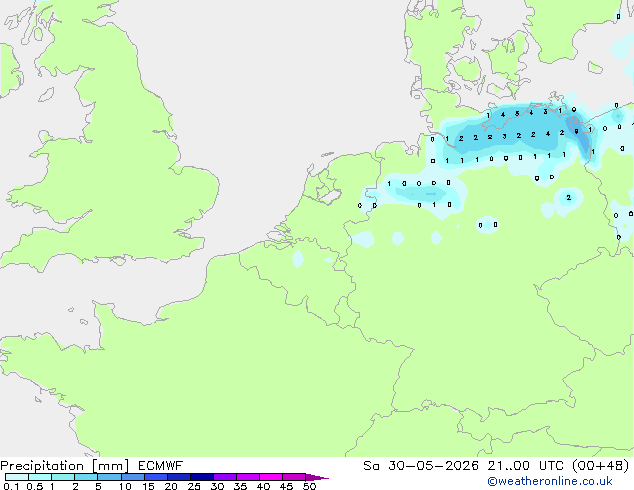
Task: Click the '[mm]' unit label
Action: tap(111, 466)
